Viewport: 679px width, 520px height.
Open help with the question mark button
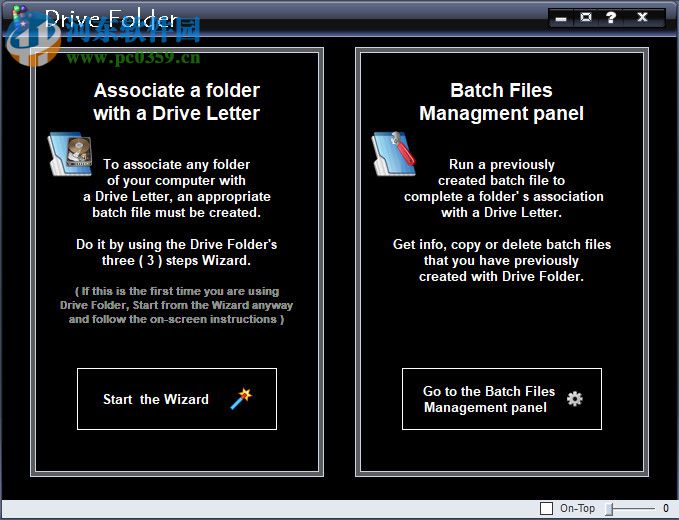pyautogui.click(x=611, y=18)
